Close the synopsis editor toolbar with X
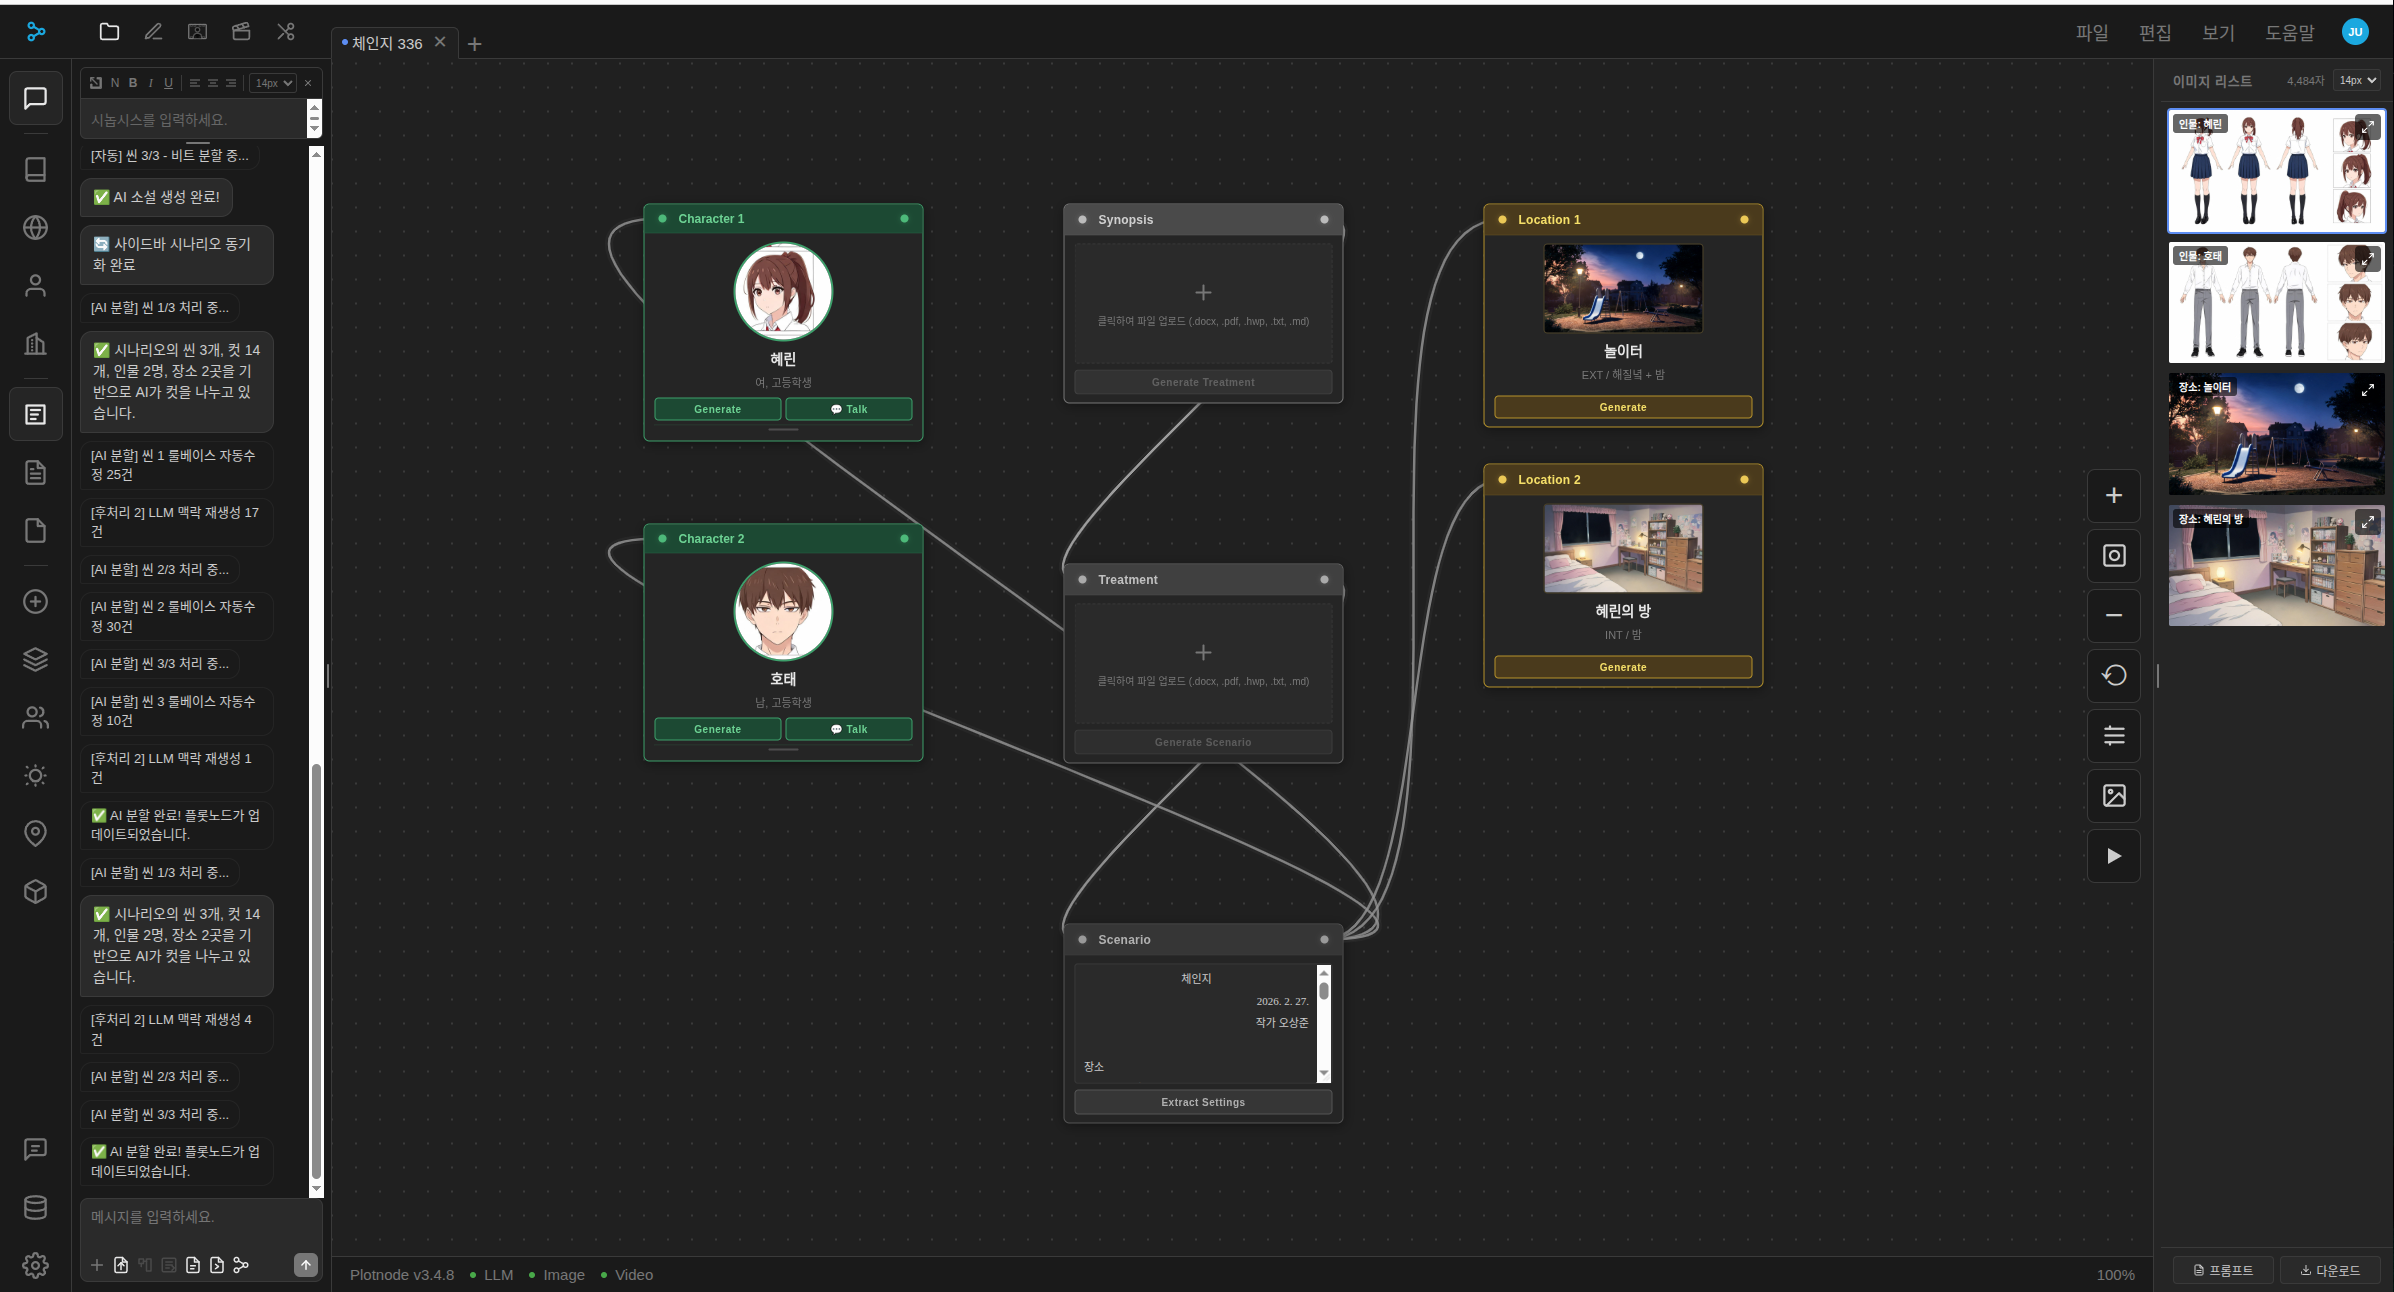Viewport: 2394px width, 1292px height. 308,83
